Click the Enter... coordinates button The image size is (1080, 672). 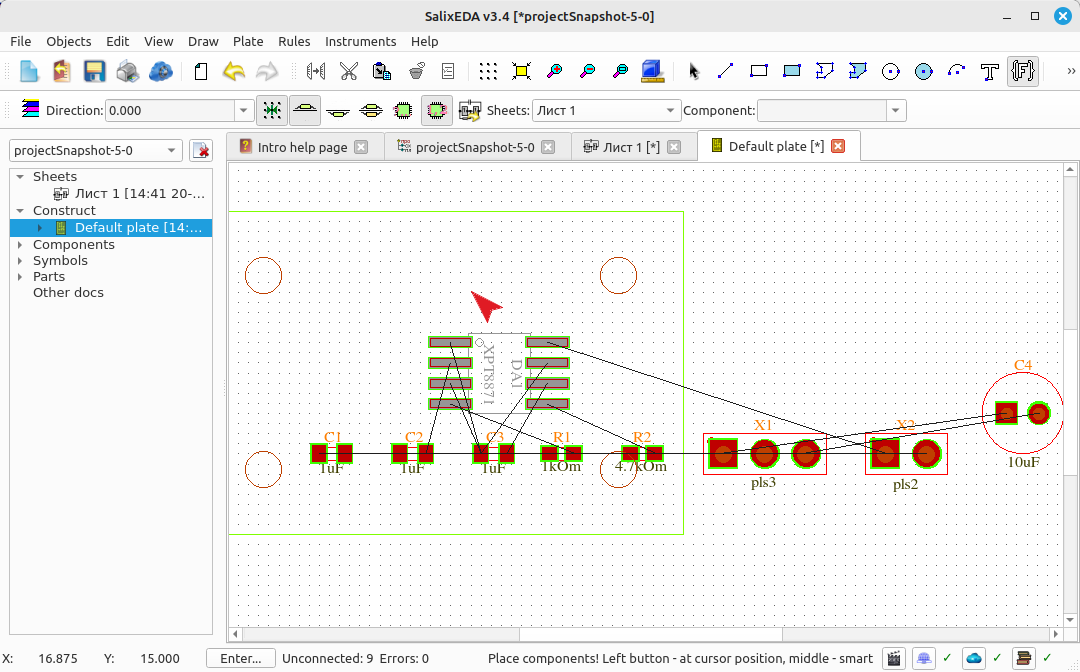coord(240,658)
